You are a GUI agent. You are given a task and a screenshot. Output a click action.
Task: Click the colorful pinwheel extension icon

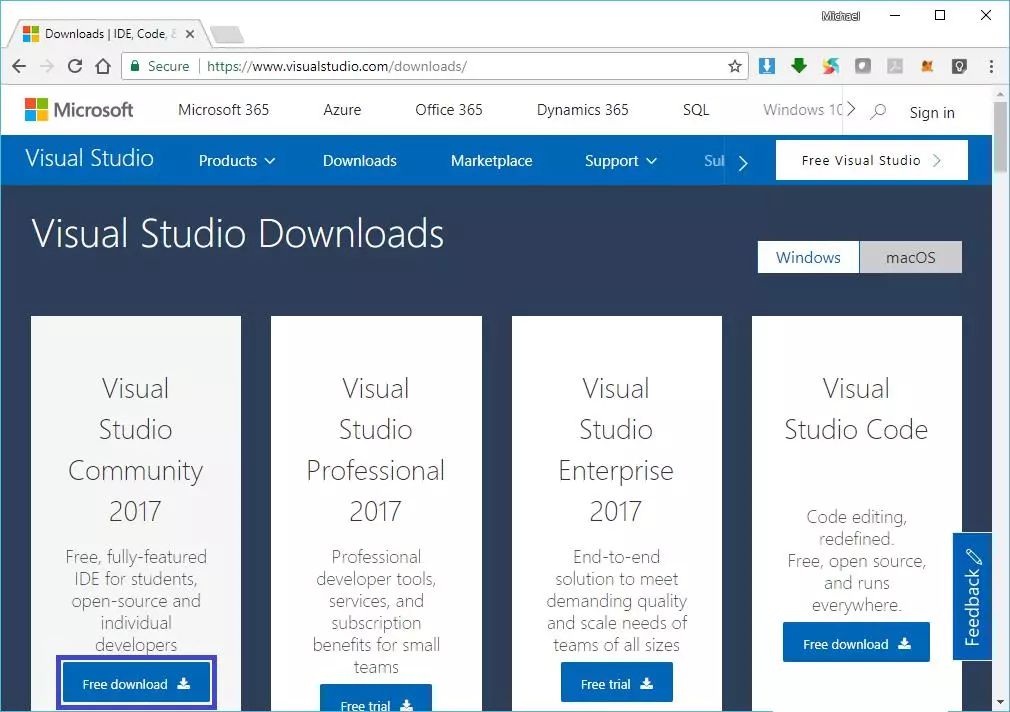[831, 66]
